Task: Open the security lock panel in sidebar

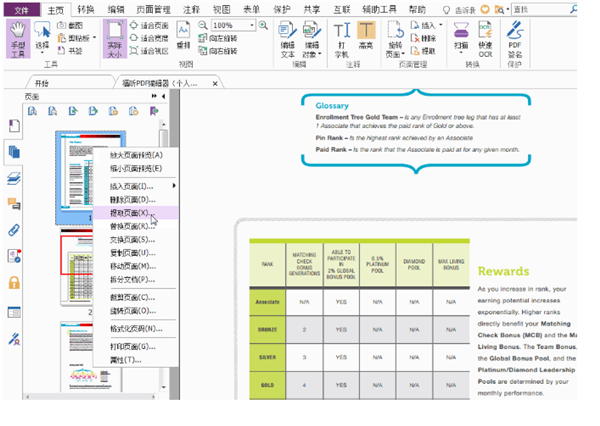Action: [15, 283]
